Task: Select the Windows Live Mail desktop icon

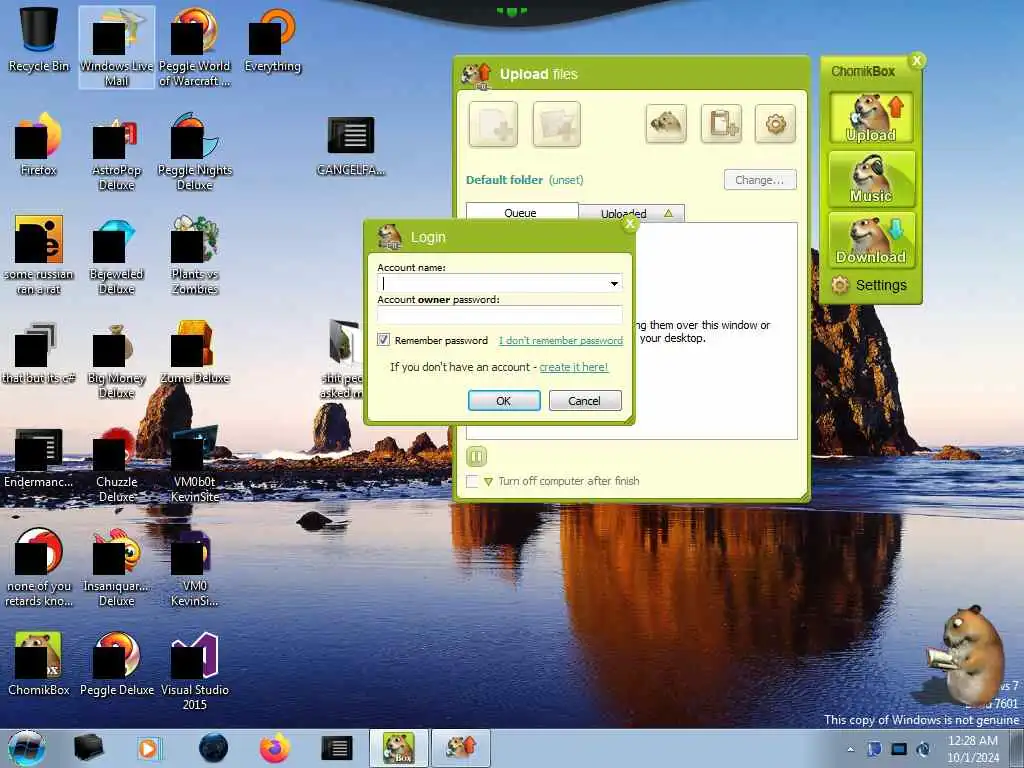Action: 116,47
